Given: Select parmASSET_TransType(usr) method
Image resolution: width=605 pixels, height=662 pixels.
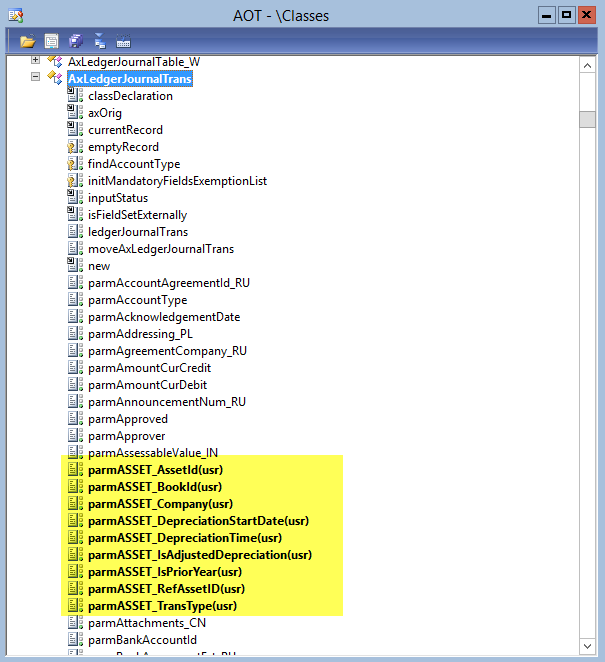Looking at the screenshot, I should pyautogui.click(x=162, y=606).
